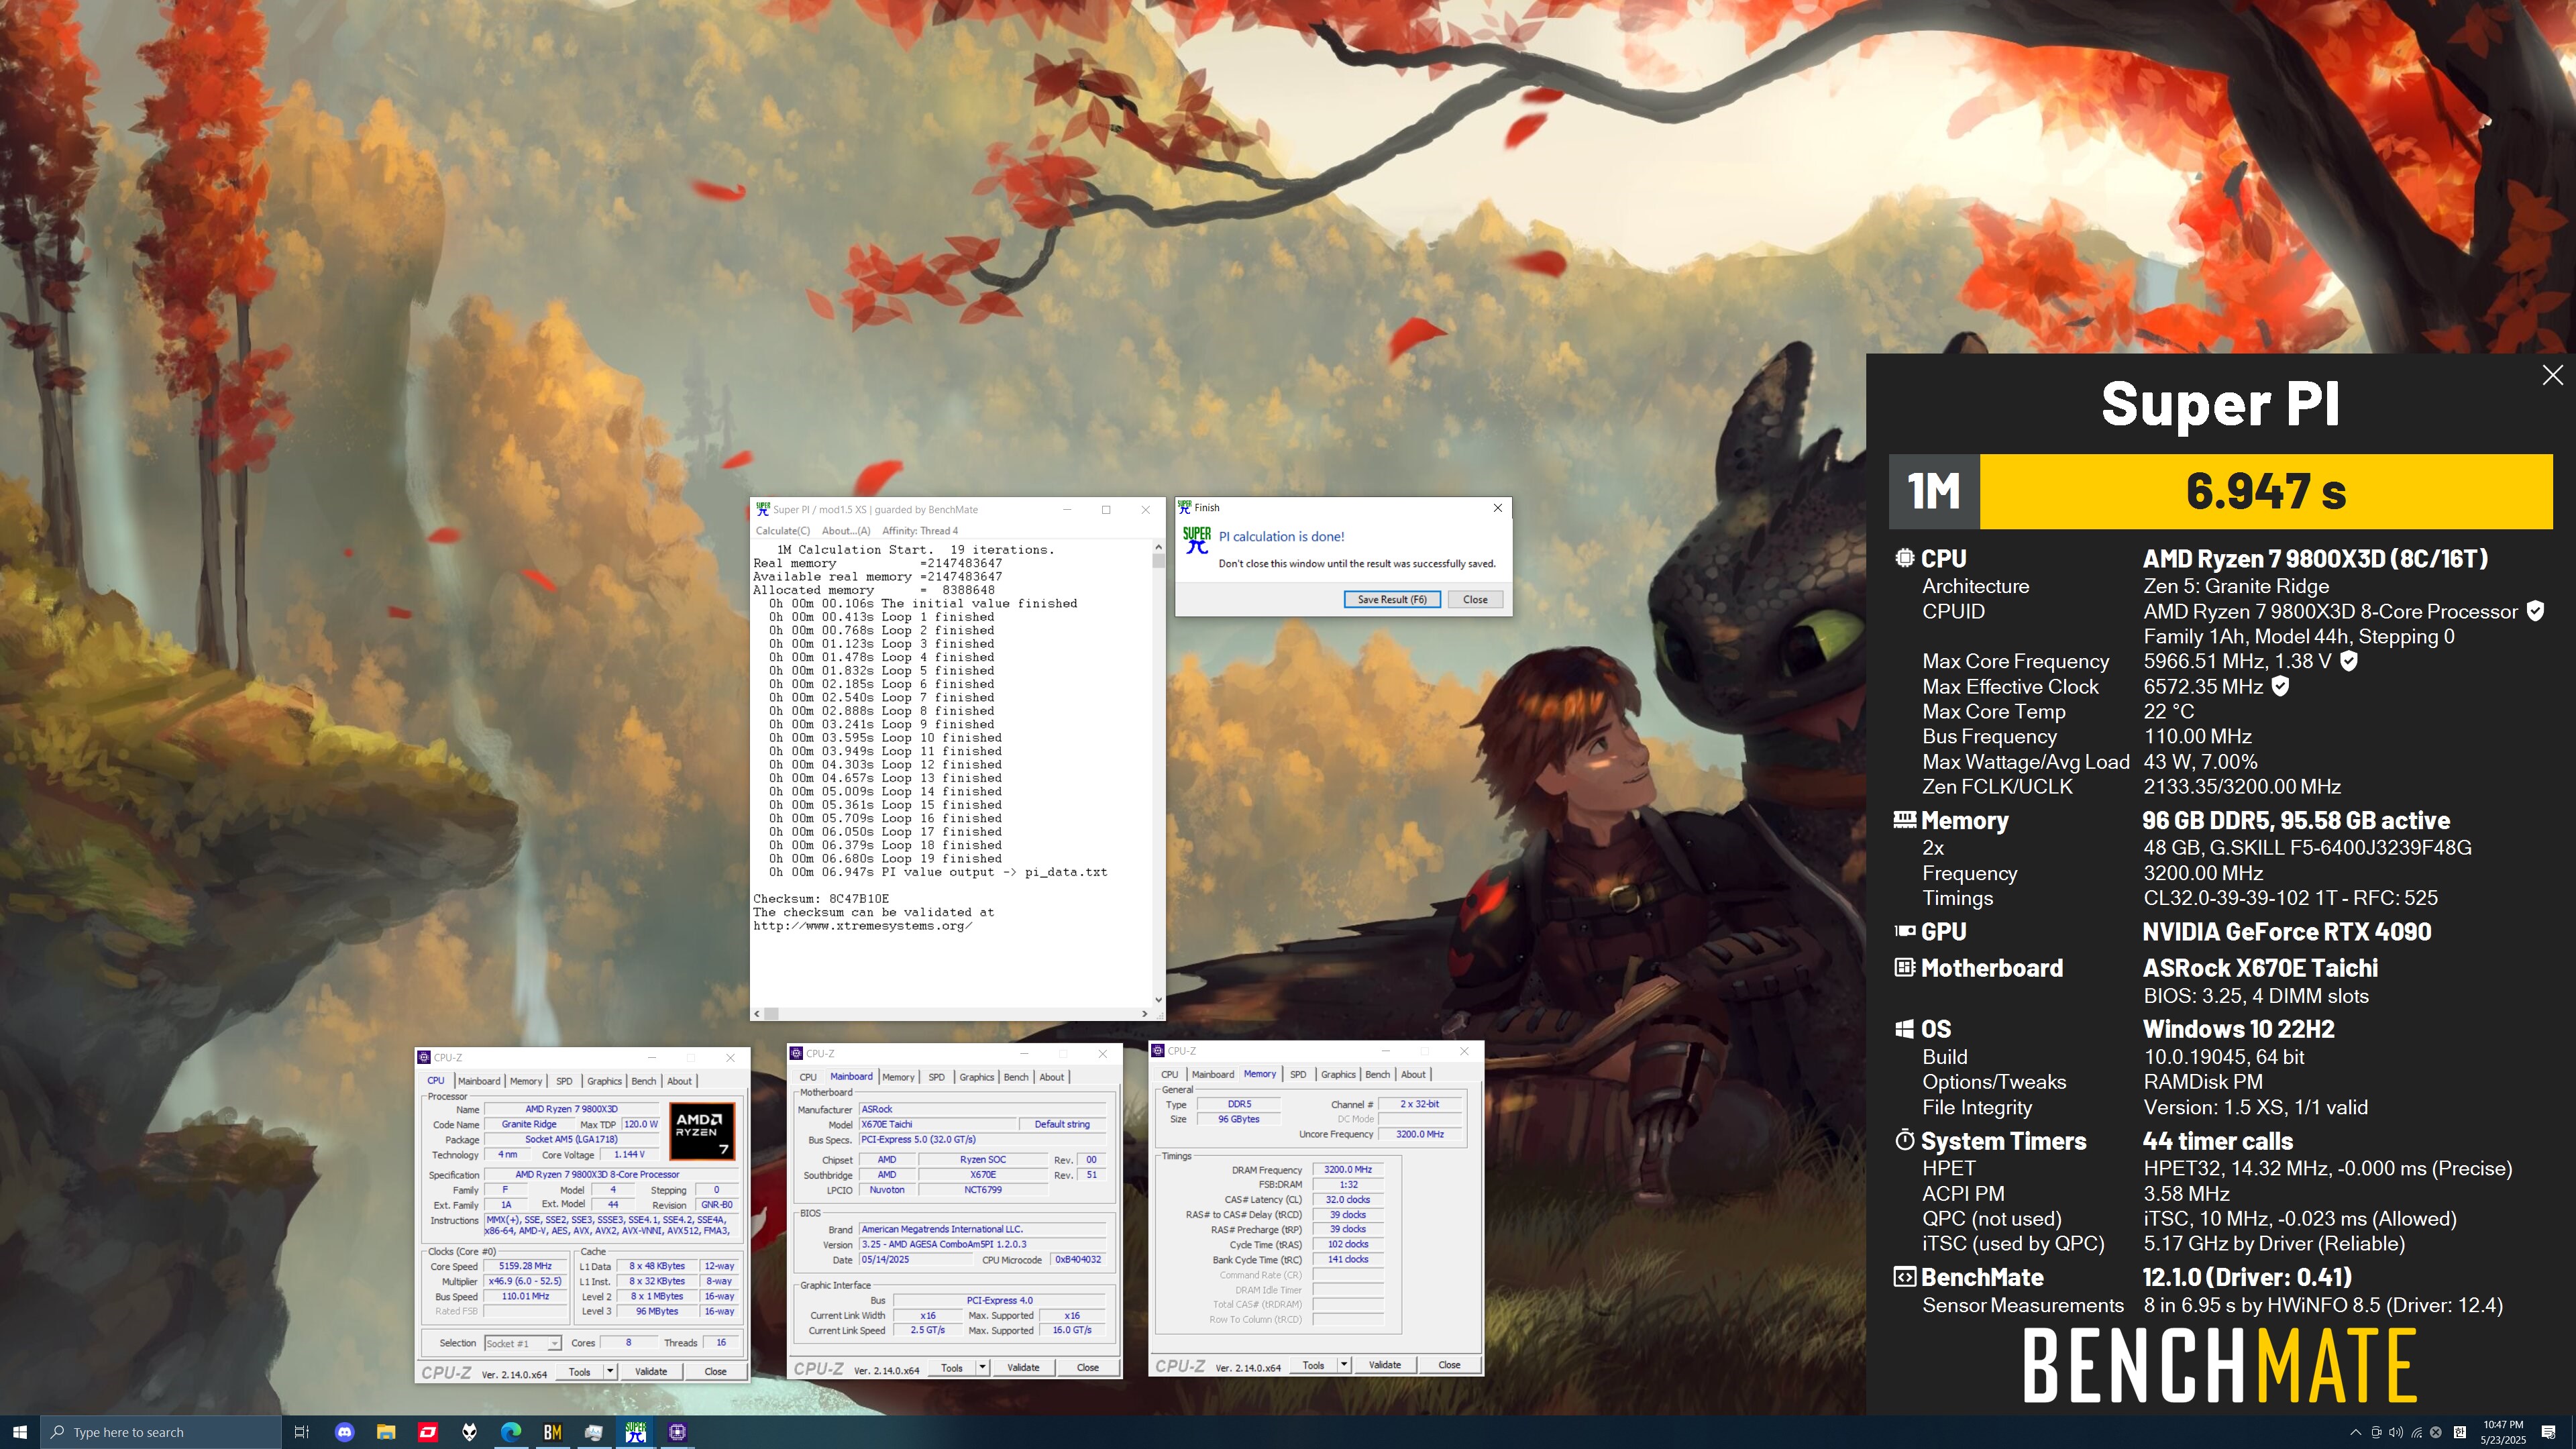This screenshot has width=2576, height=1449.
Task: Open File Explorer from the taskbar
Action: 386,1432
